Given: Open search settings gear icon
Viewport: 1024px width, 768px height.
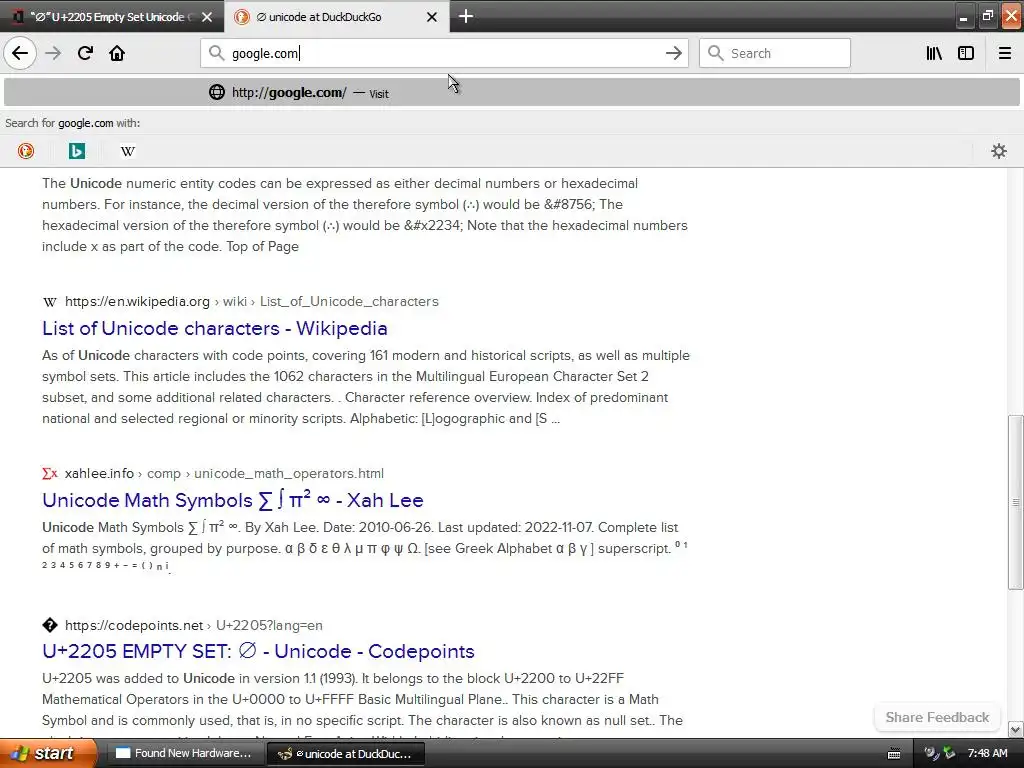Looking at the screenshot, I should click(999, 151).
